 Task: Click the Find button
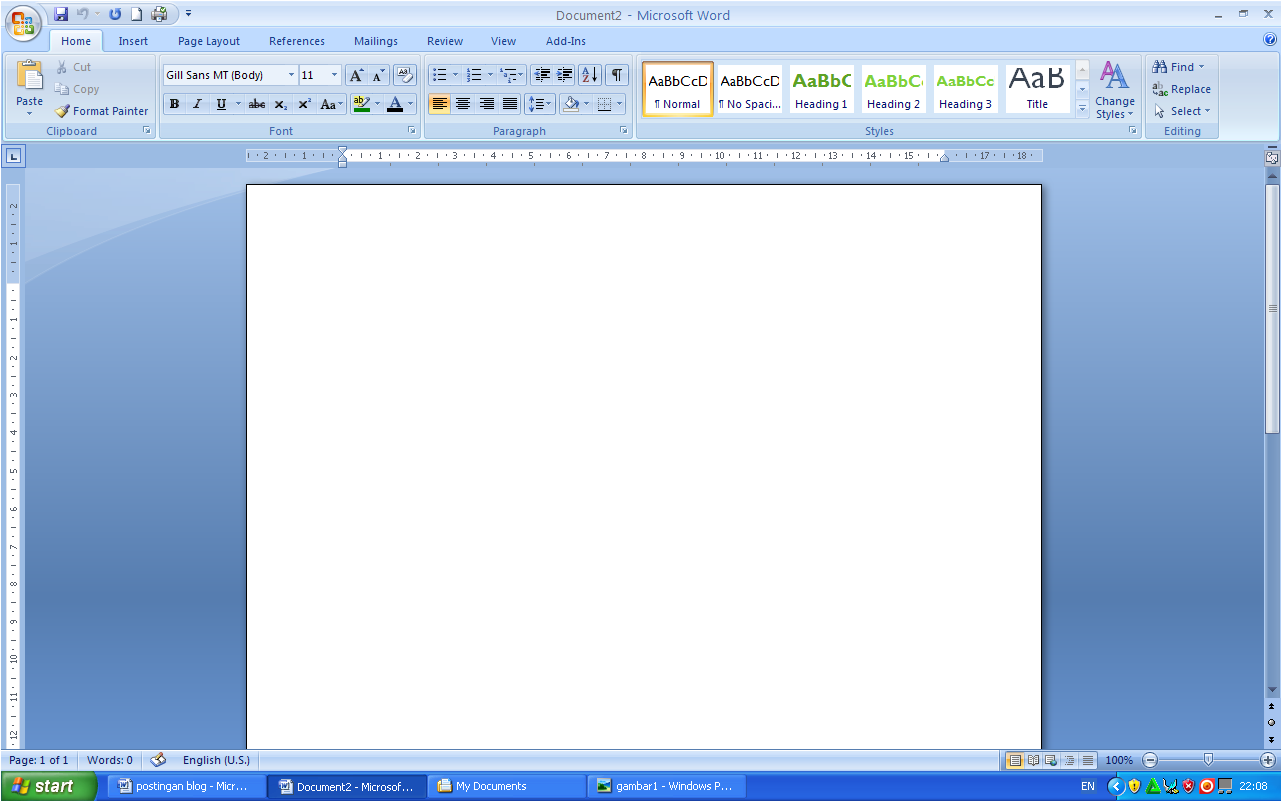coord(1179,67)
